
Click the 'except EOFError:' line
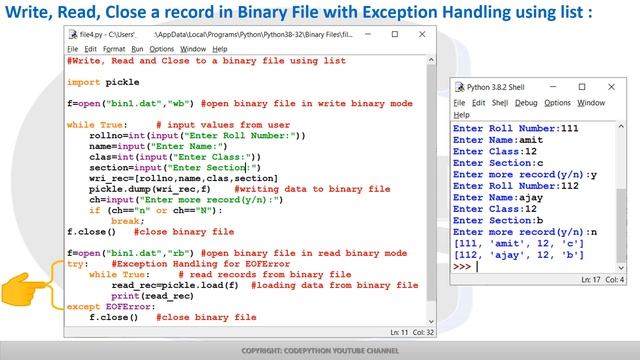click(x=111, y=307)
